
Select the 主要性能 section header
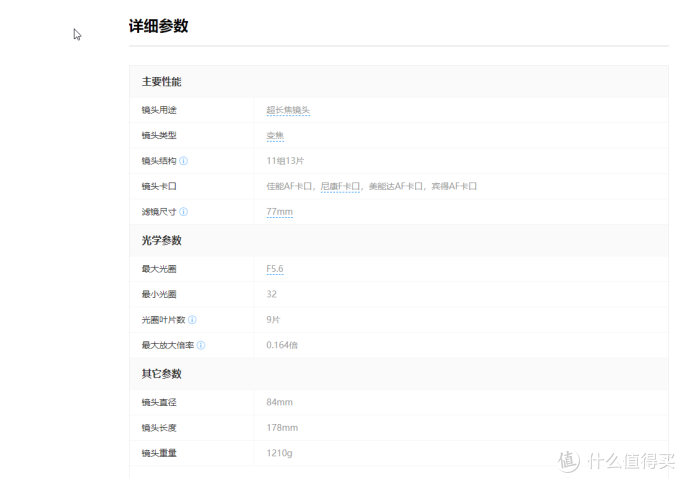tap(161, 81)
